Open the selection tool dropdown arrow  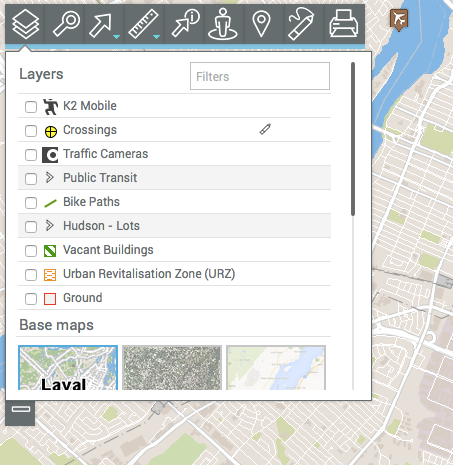click(x=116, y=37)
